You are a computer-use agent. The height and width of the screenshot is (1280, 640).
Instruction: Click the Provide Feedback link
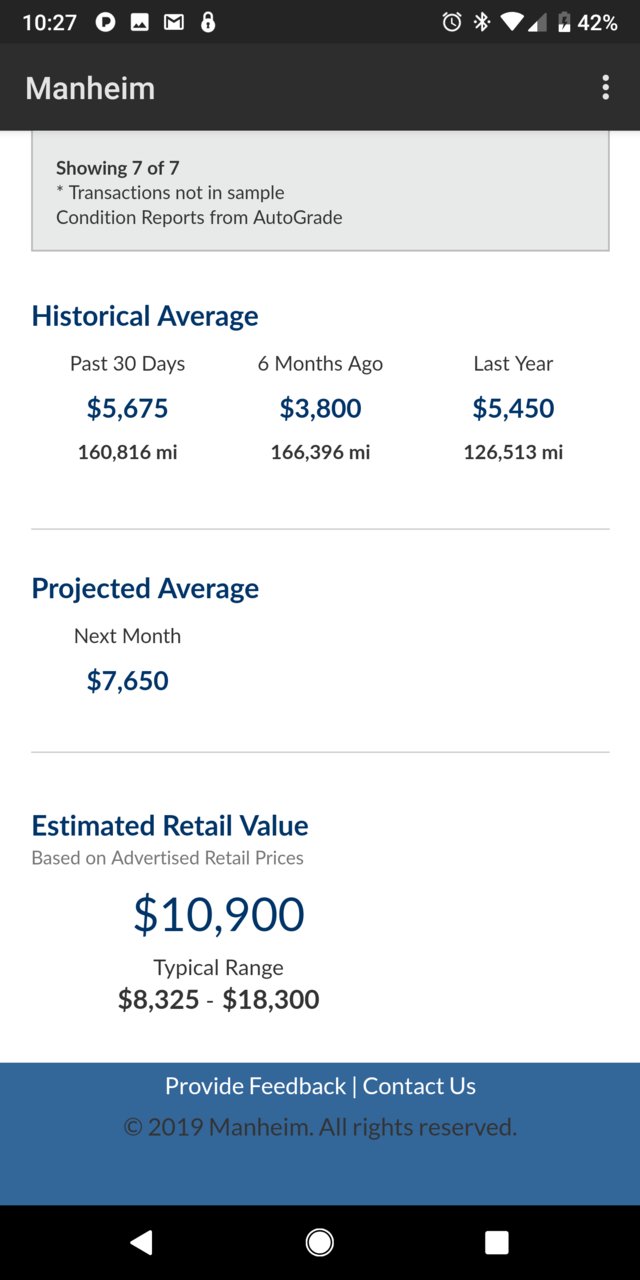tap(255, 1086)
